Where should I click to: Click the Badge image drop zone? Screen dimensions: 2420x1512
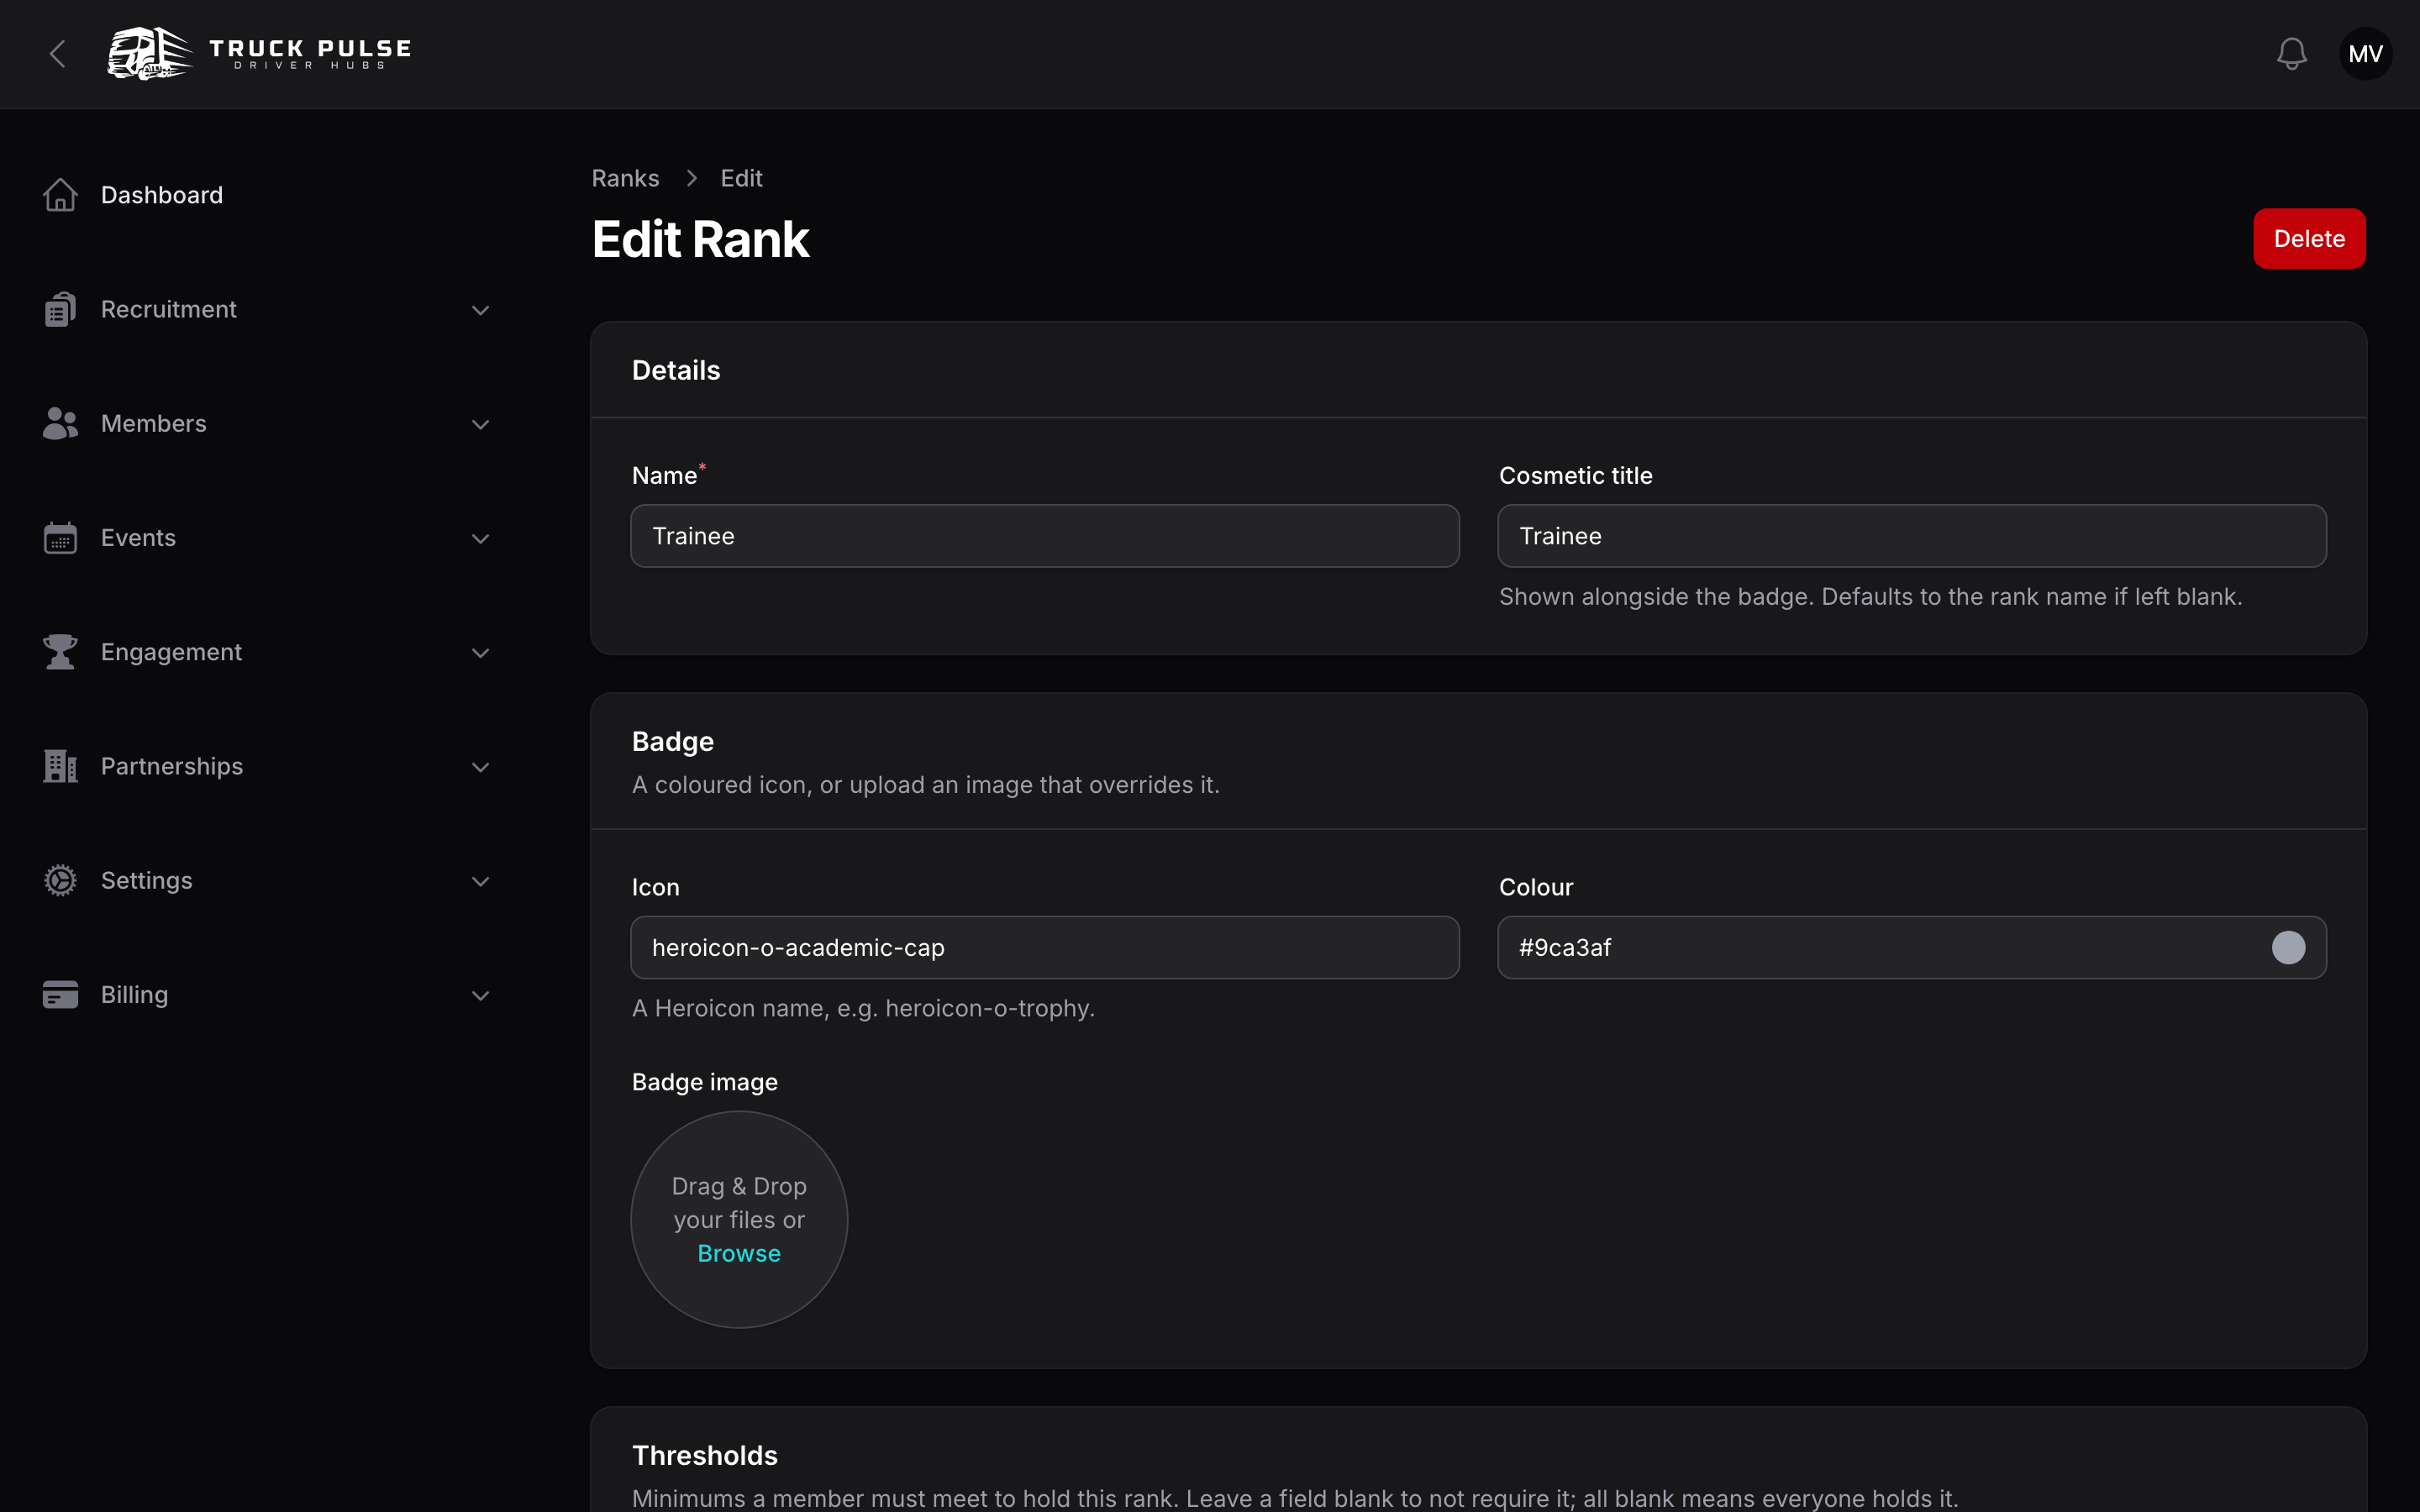pyautogui.click(x=739, y=1220)
